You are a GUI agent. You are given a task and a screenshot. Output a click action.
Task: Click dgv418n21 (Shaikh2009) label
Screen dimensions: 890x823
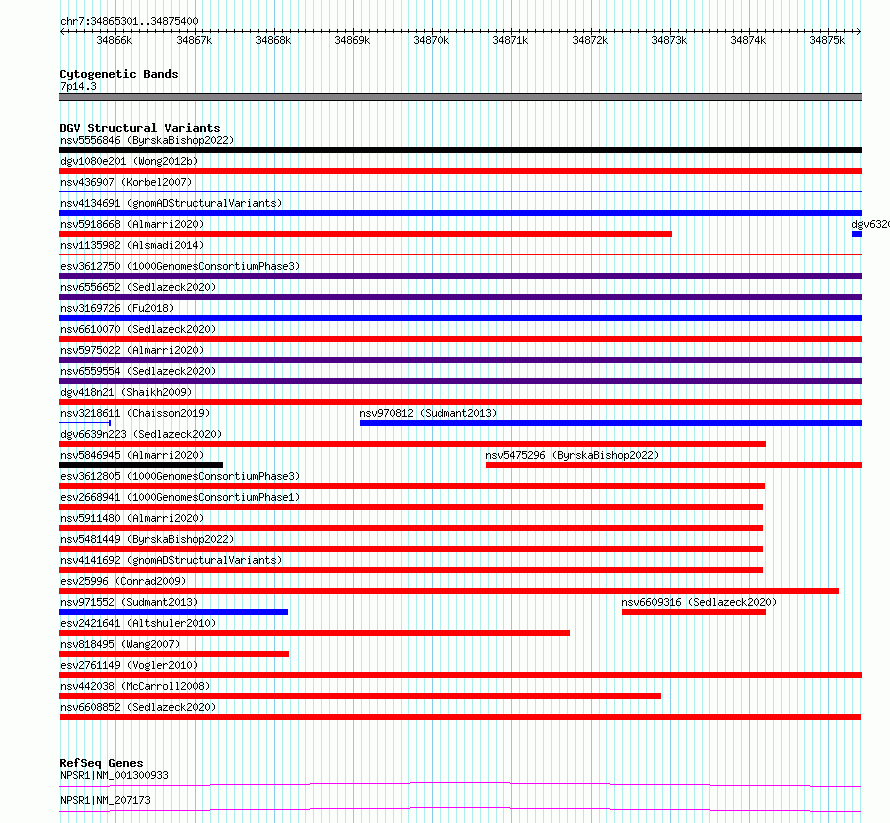126,392
